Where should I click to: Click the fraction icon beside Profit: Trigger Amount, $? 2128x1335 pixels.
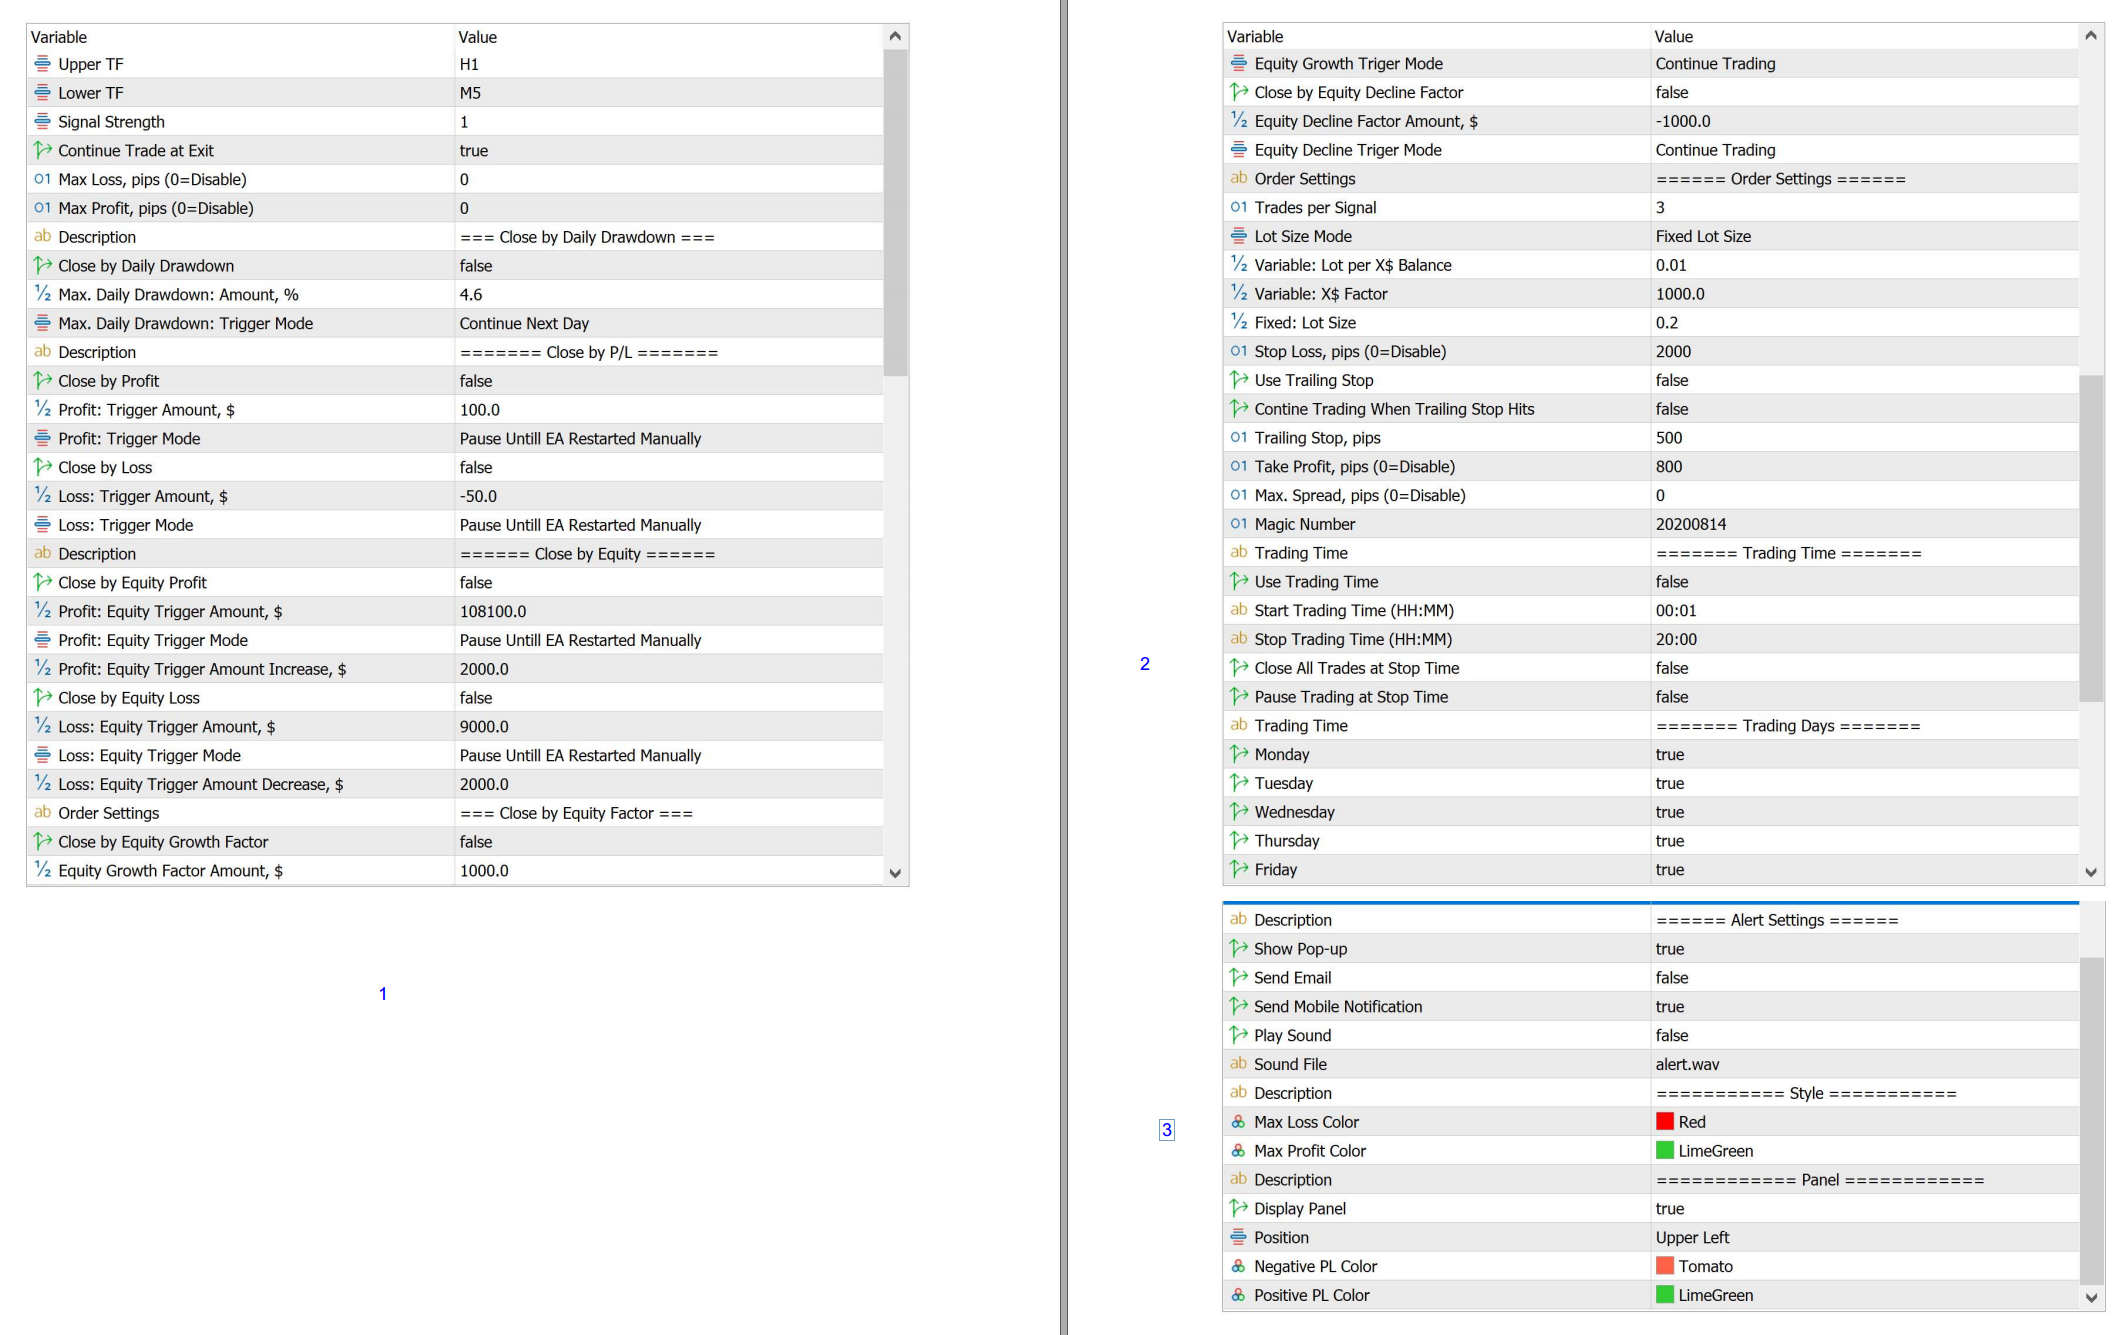click(42, 409)
